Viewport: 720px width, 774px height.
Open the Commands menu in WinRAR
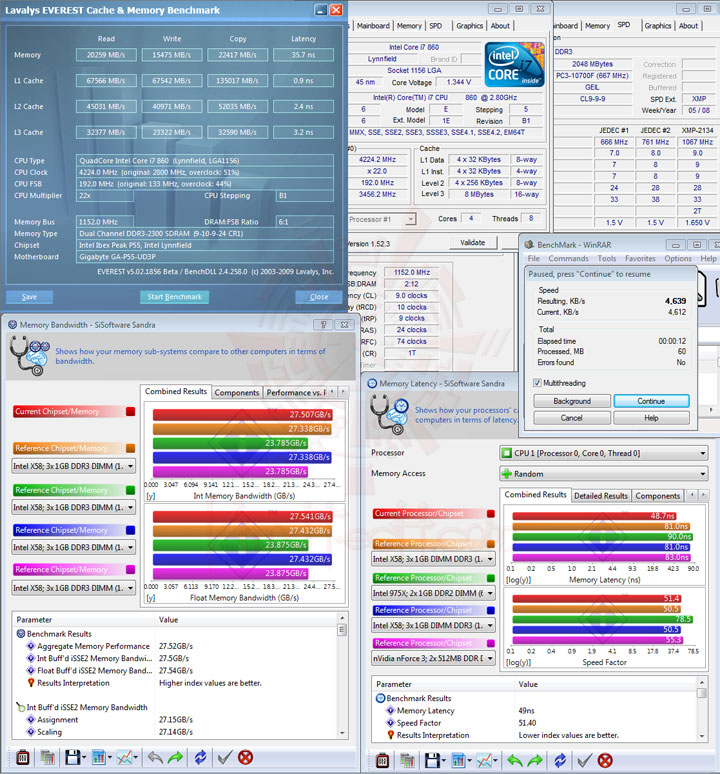coord(568,258)
